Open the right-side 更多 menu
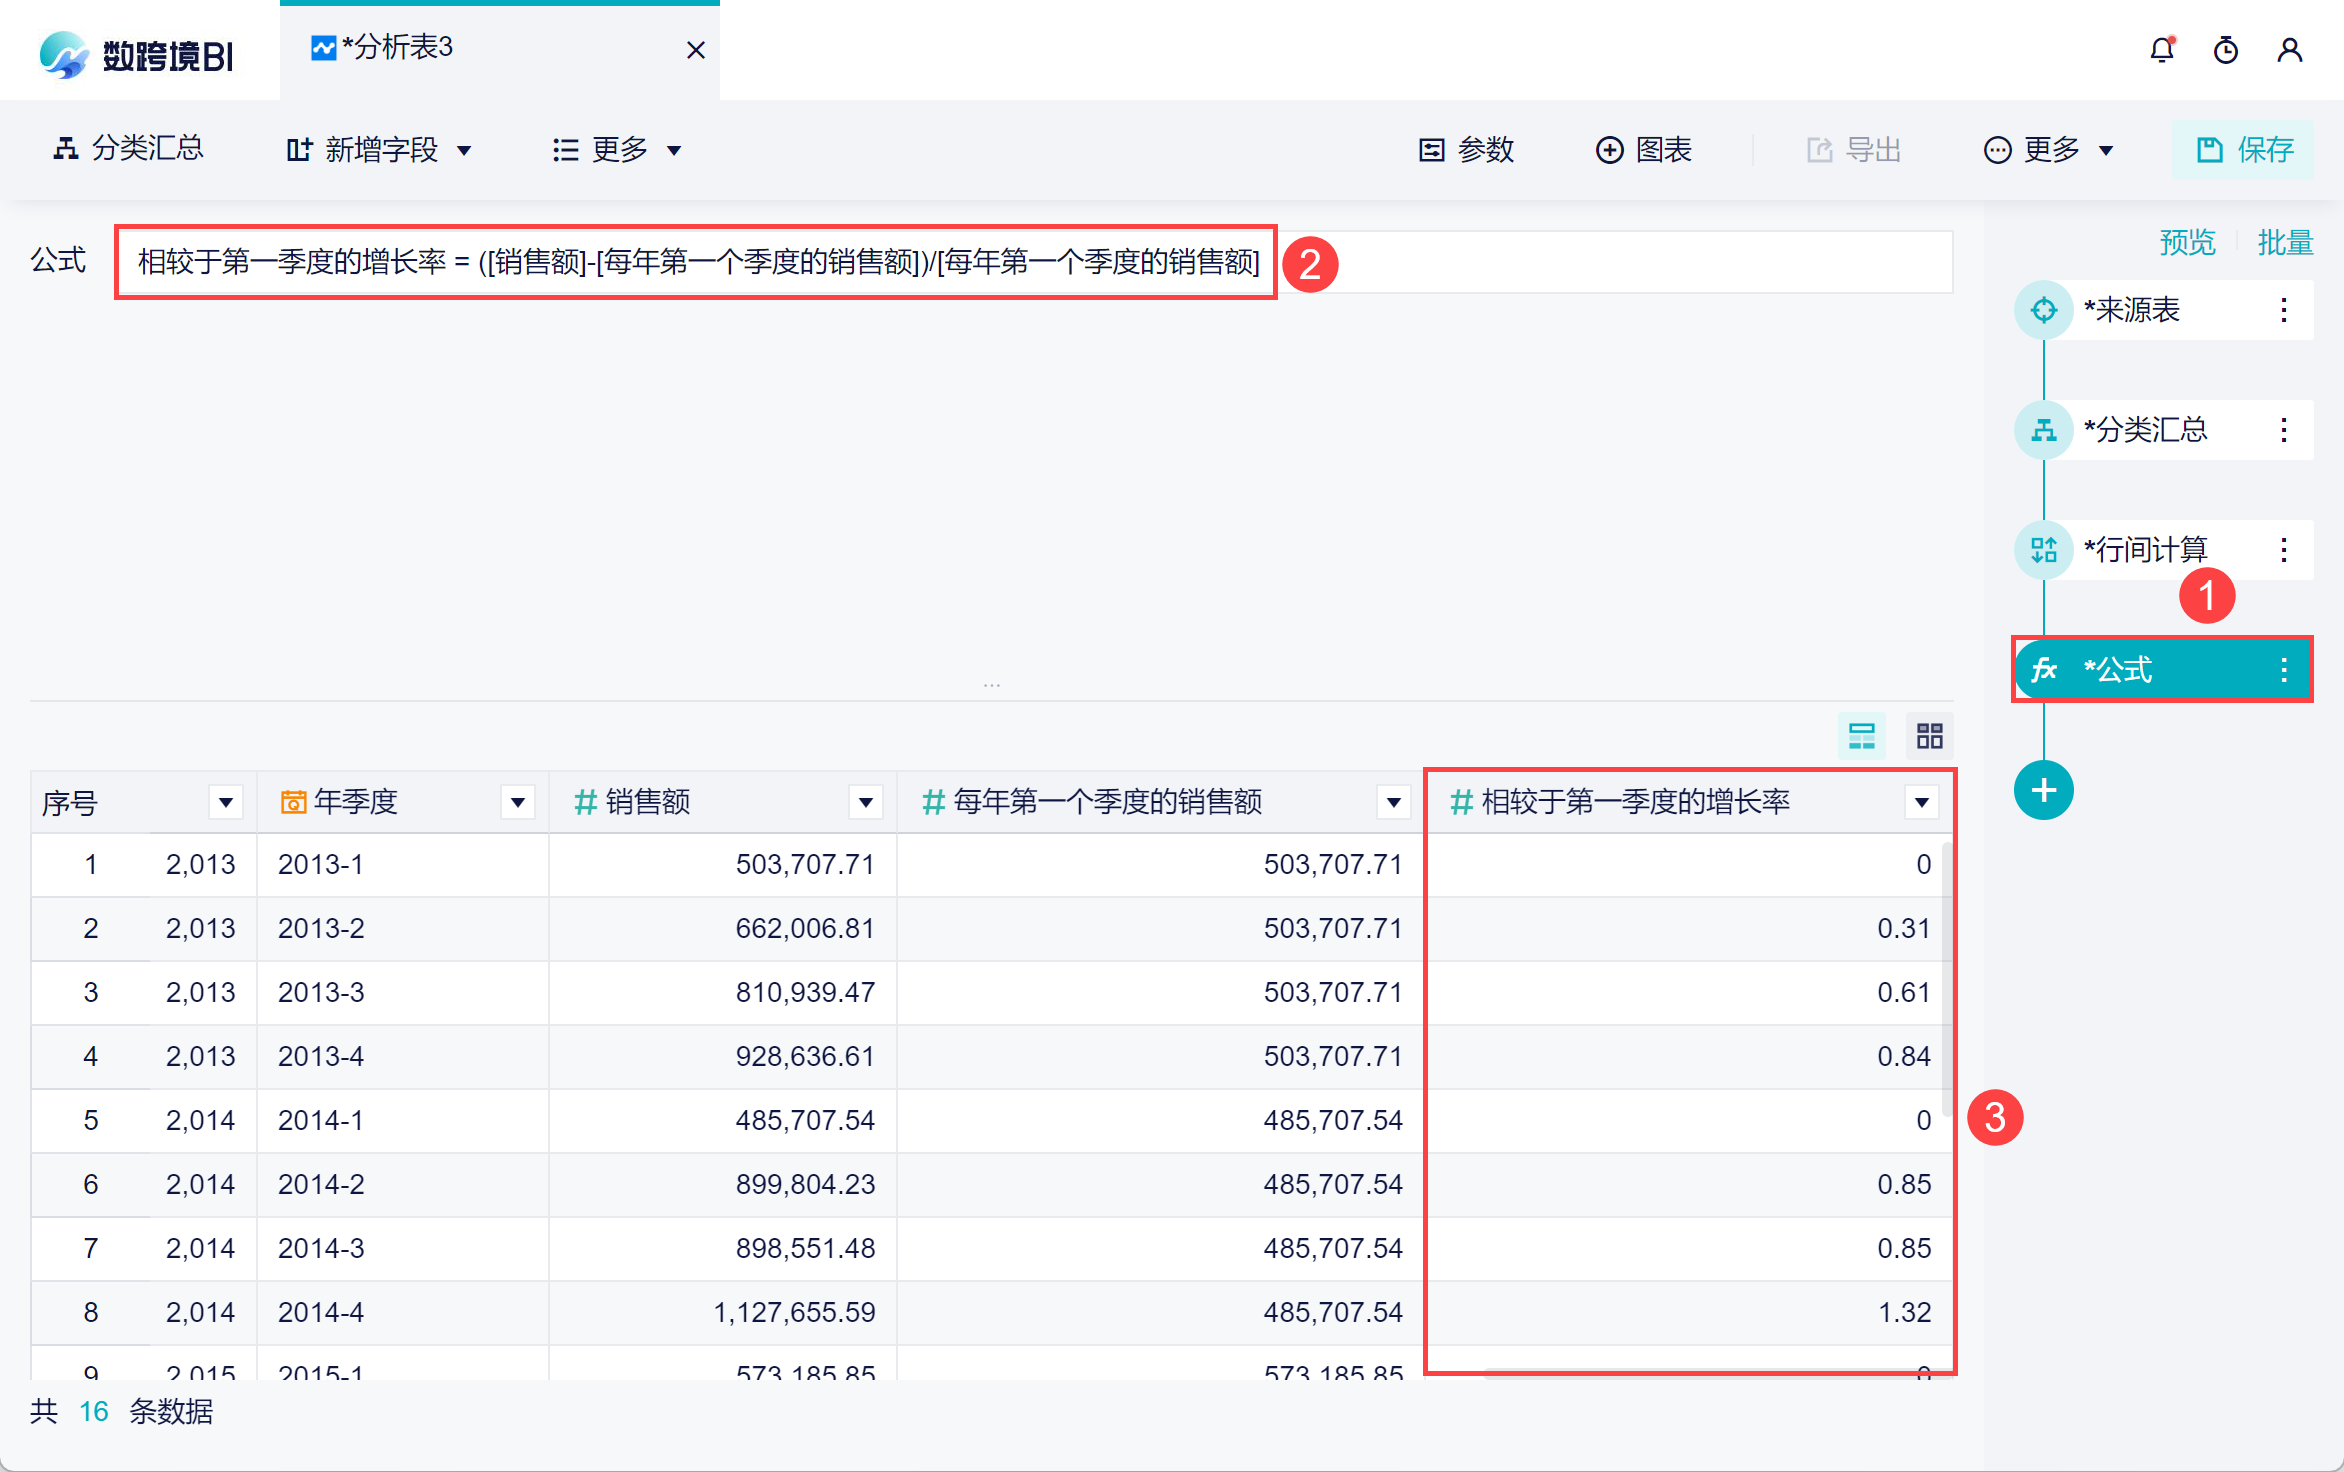 click(2049, 150)
